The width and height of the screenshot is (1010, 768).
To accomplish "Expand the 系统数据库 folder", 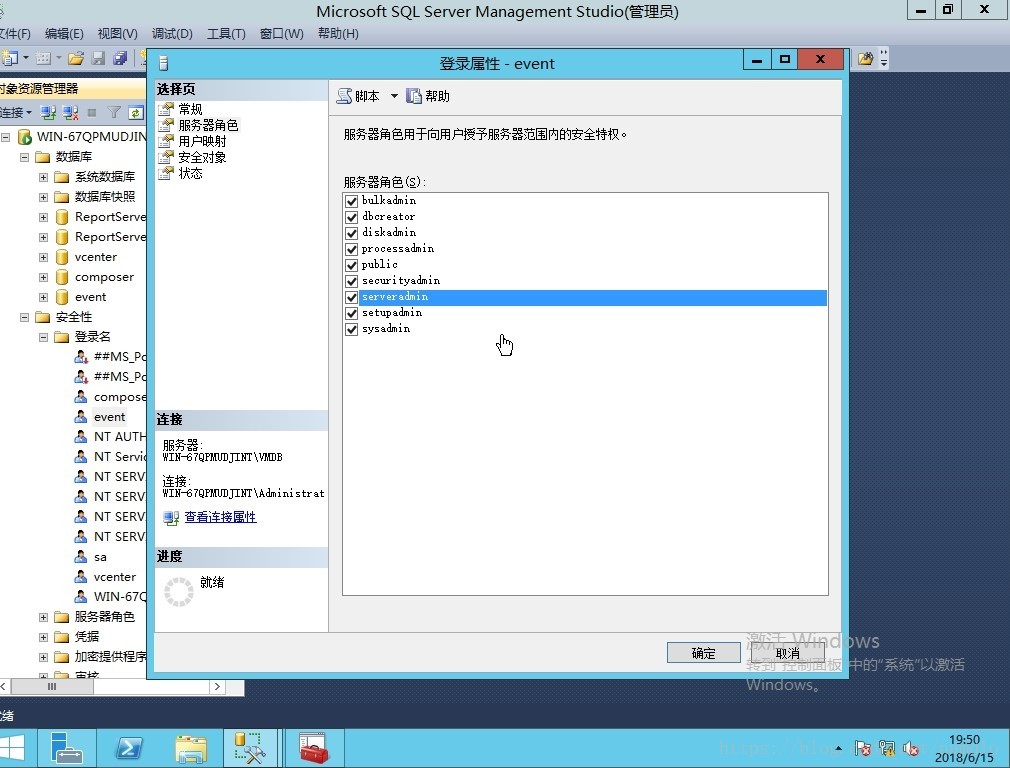I will 43,177.
